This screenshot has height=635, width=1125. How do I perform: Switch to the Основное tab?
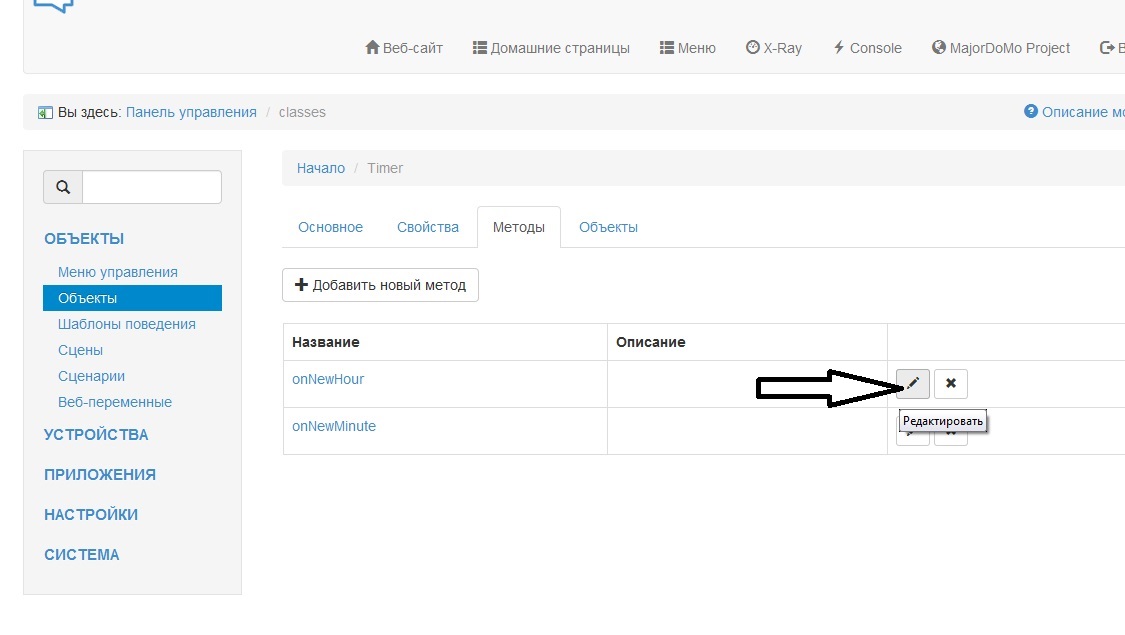(x=331, y=227)
